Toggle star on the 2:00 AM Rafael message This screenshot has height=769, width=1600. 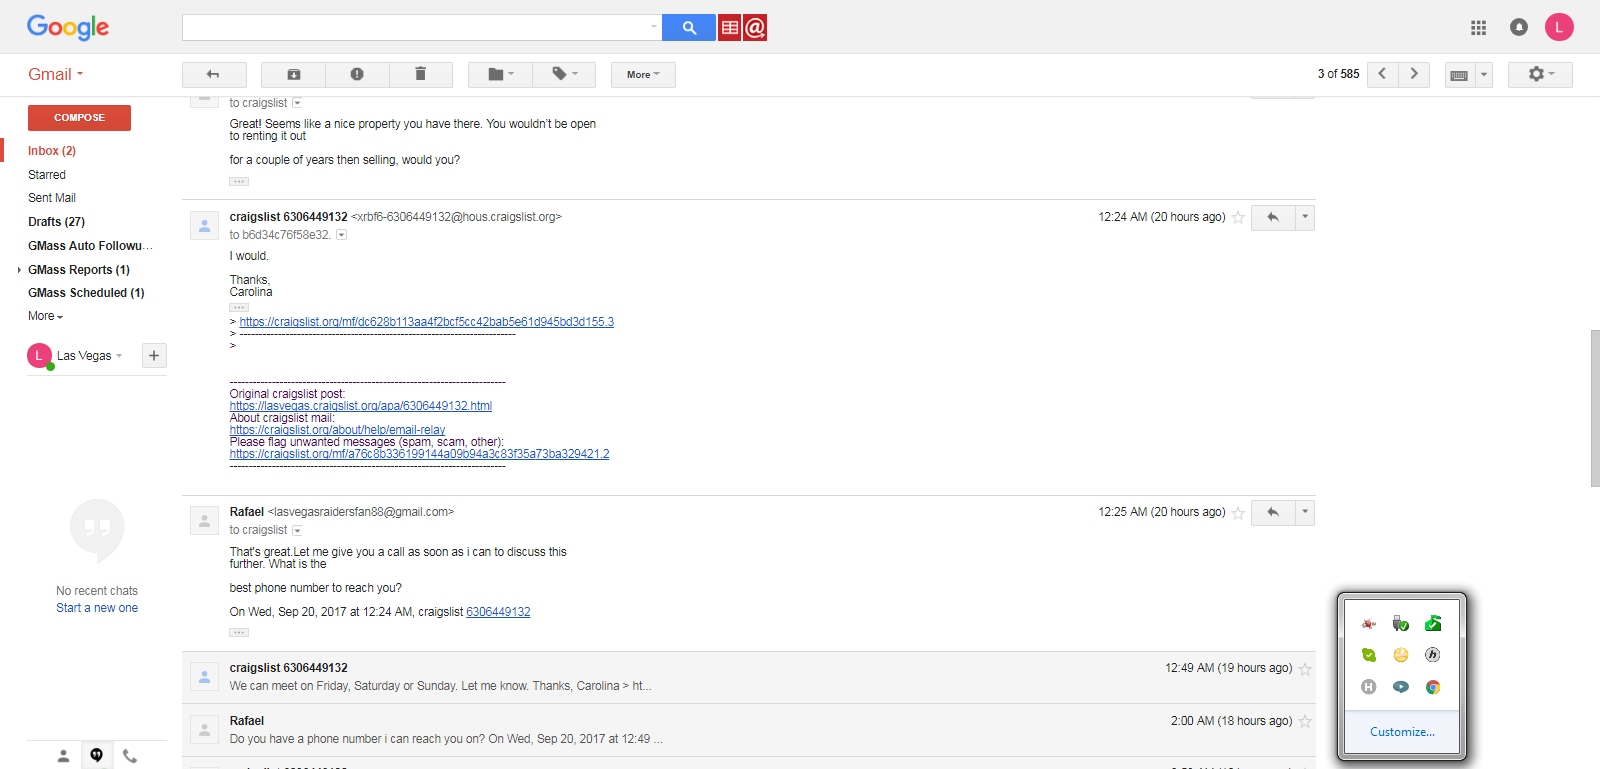tap(1305, 722)
